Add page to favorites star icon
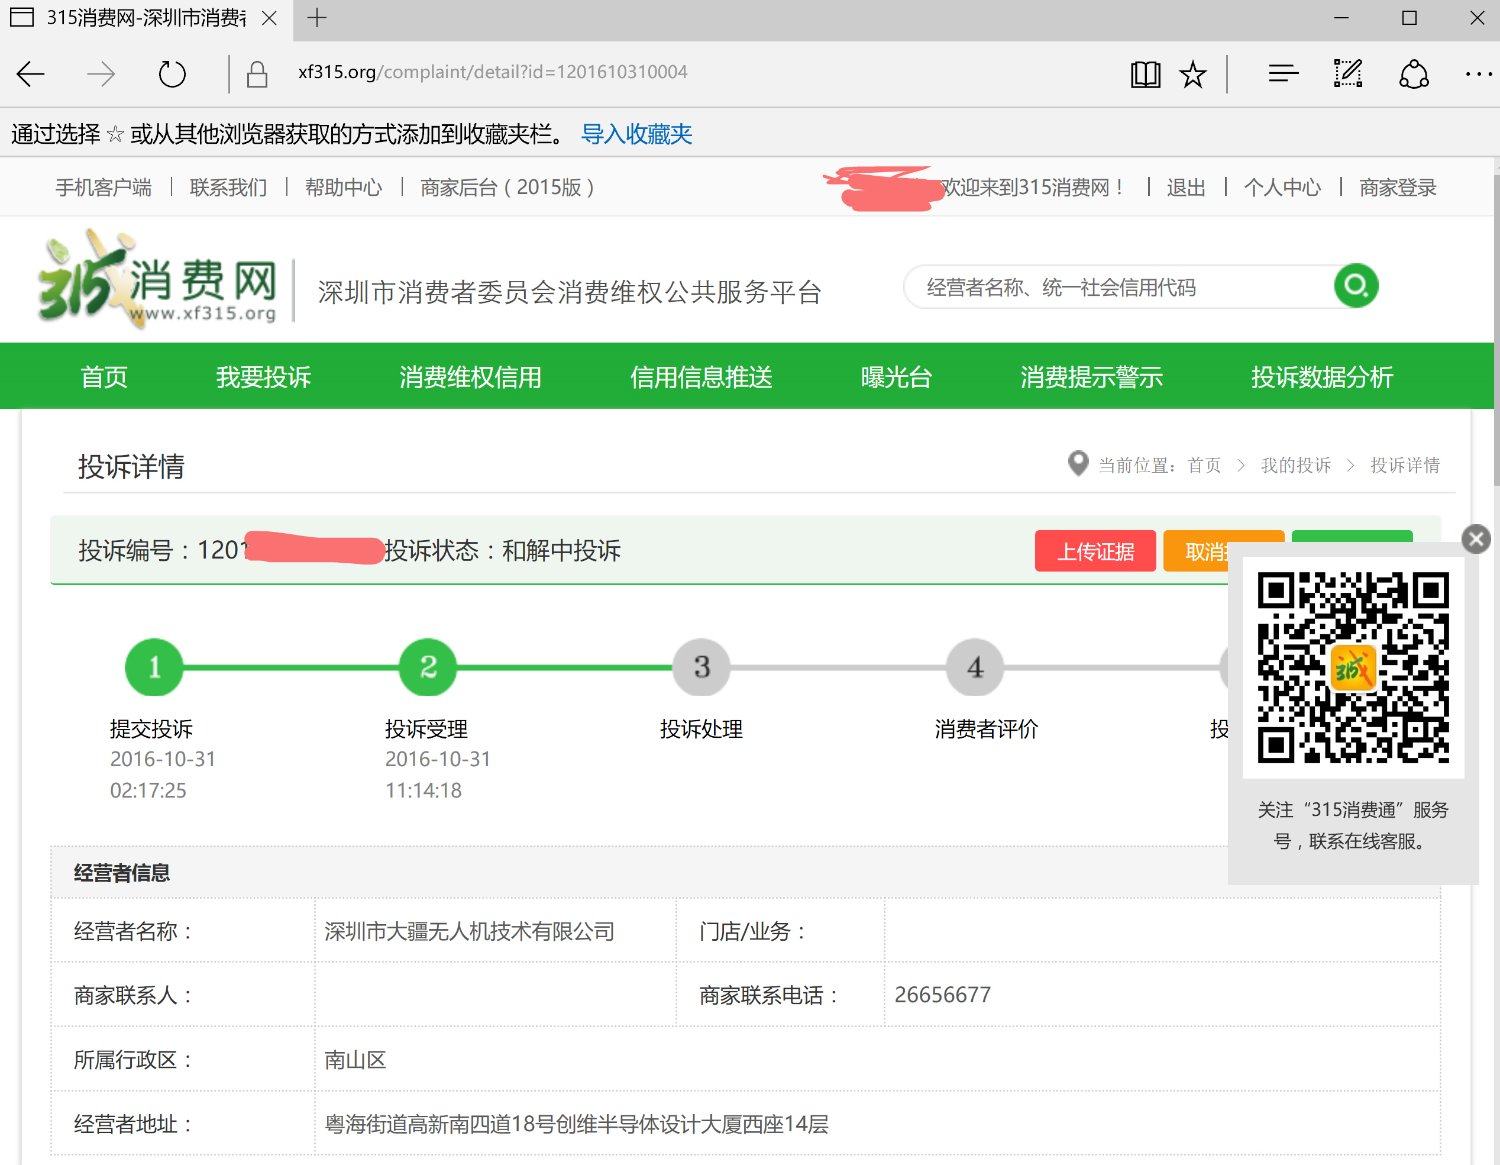This screenshot has width=1500, height=1165. point(1193,74)
